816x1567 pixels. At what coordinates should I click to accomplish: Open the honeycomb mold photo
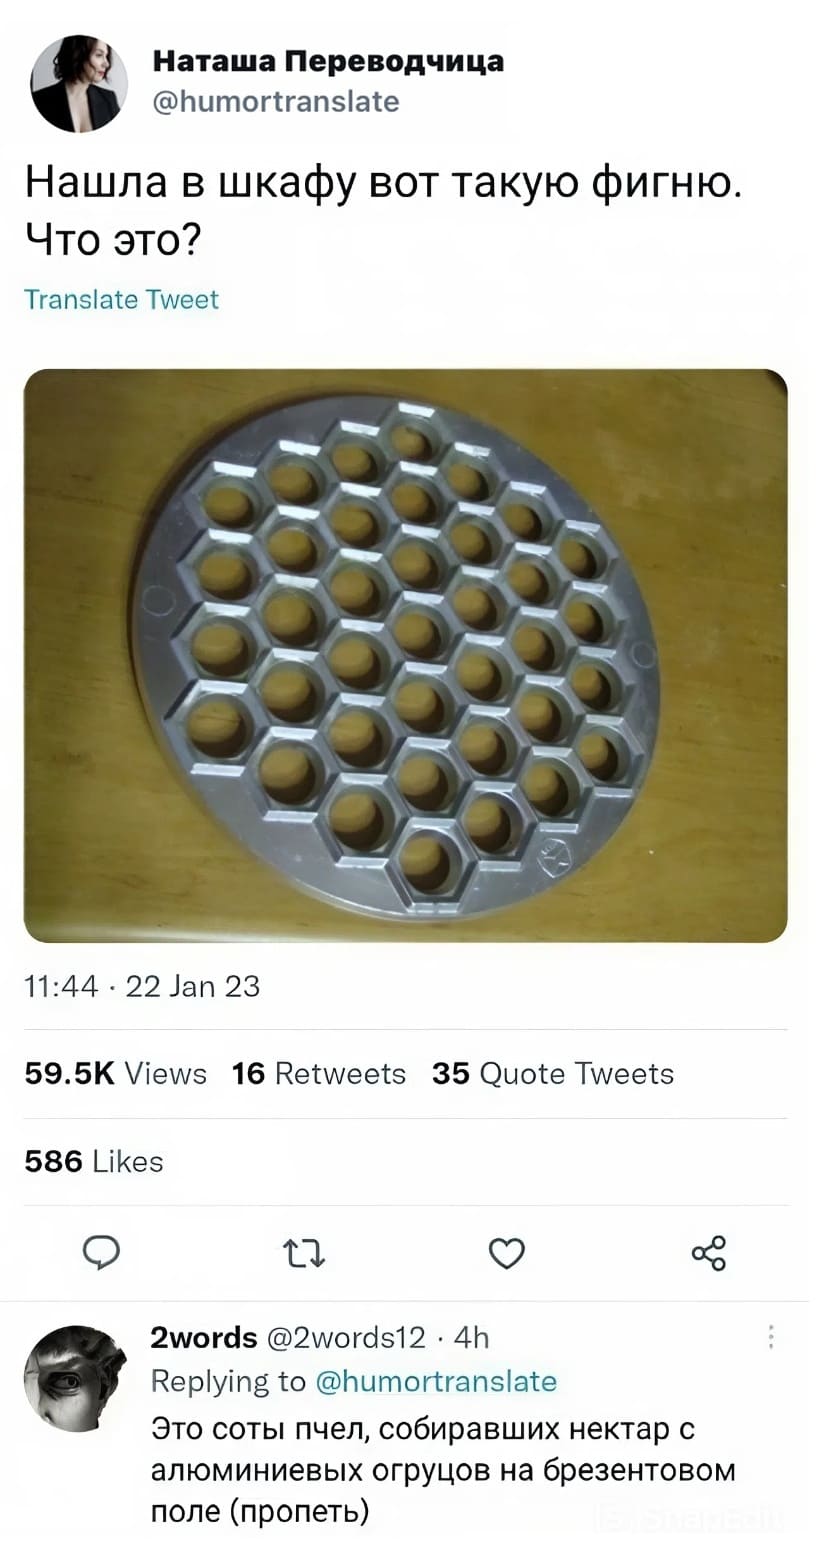405,655
